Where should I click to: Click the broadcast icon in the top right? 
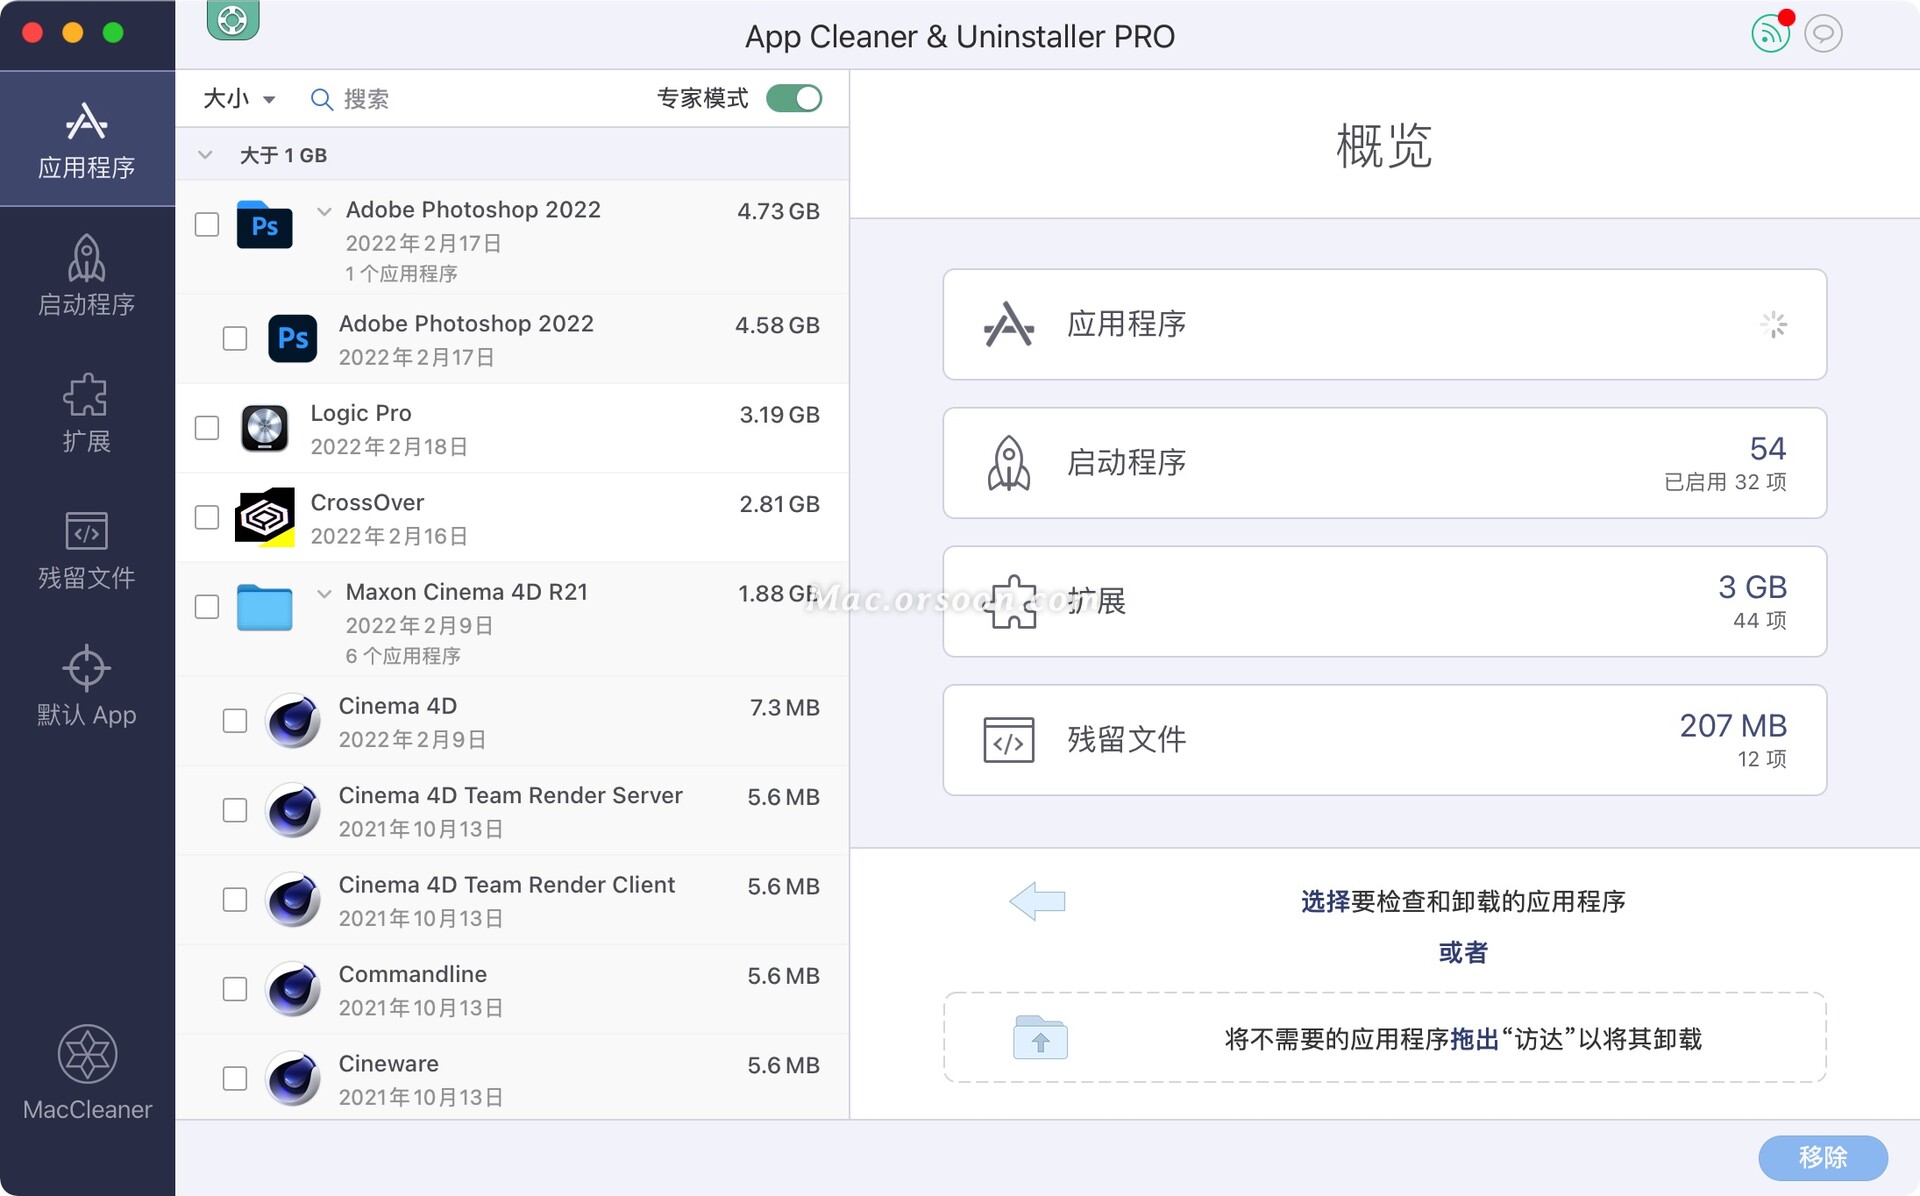point(1770,33)
